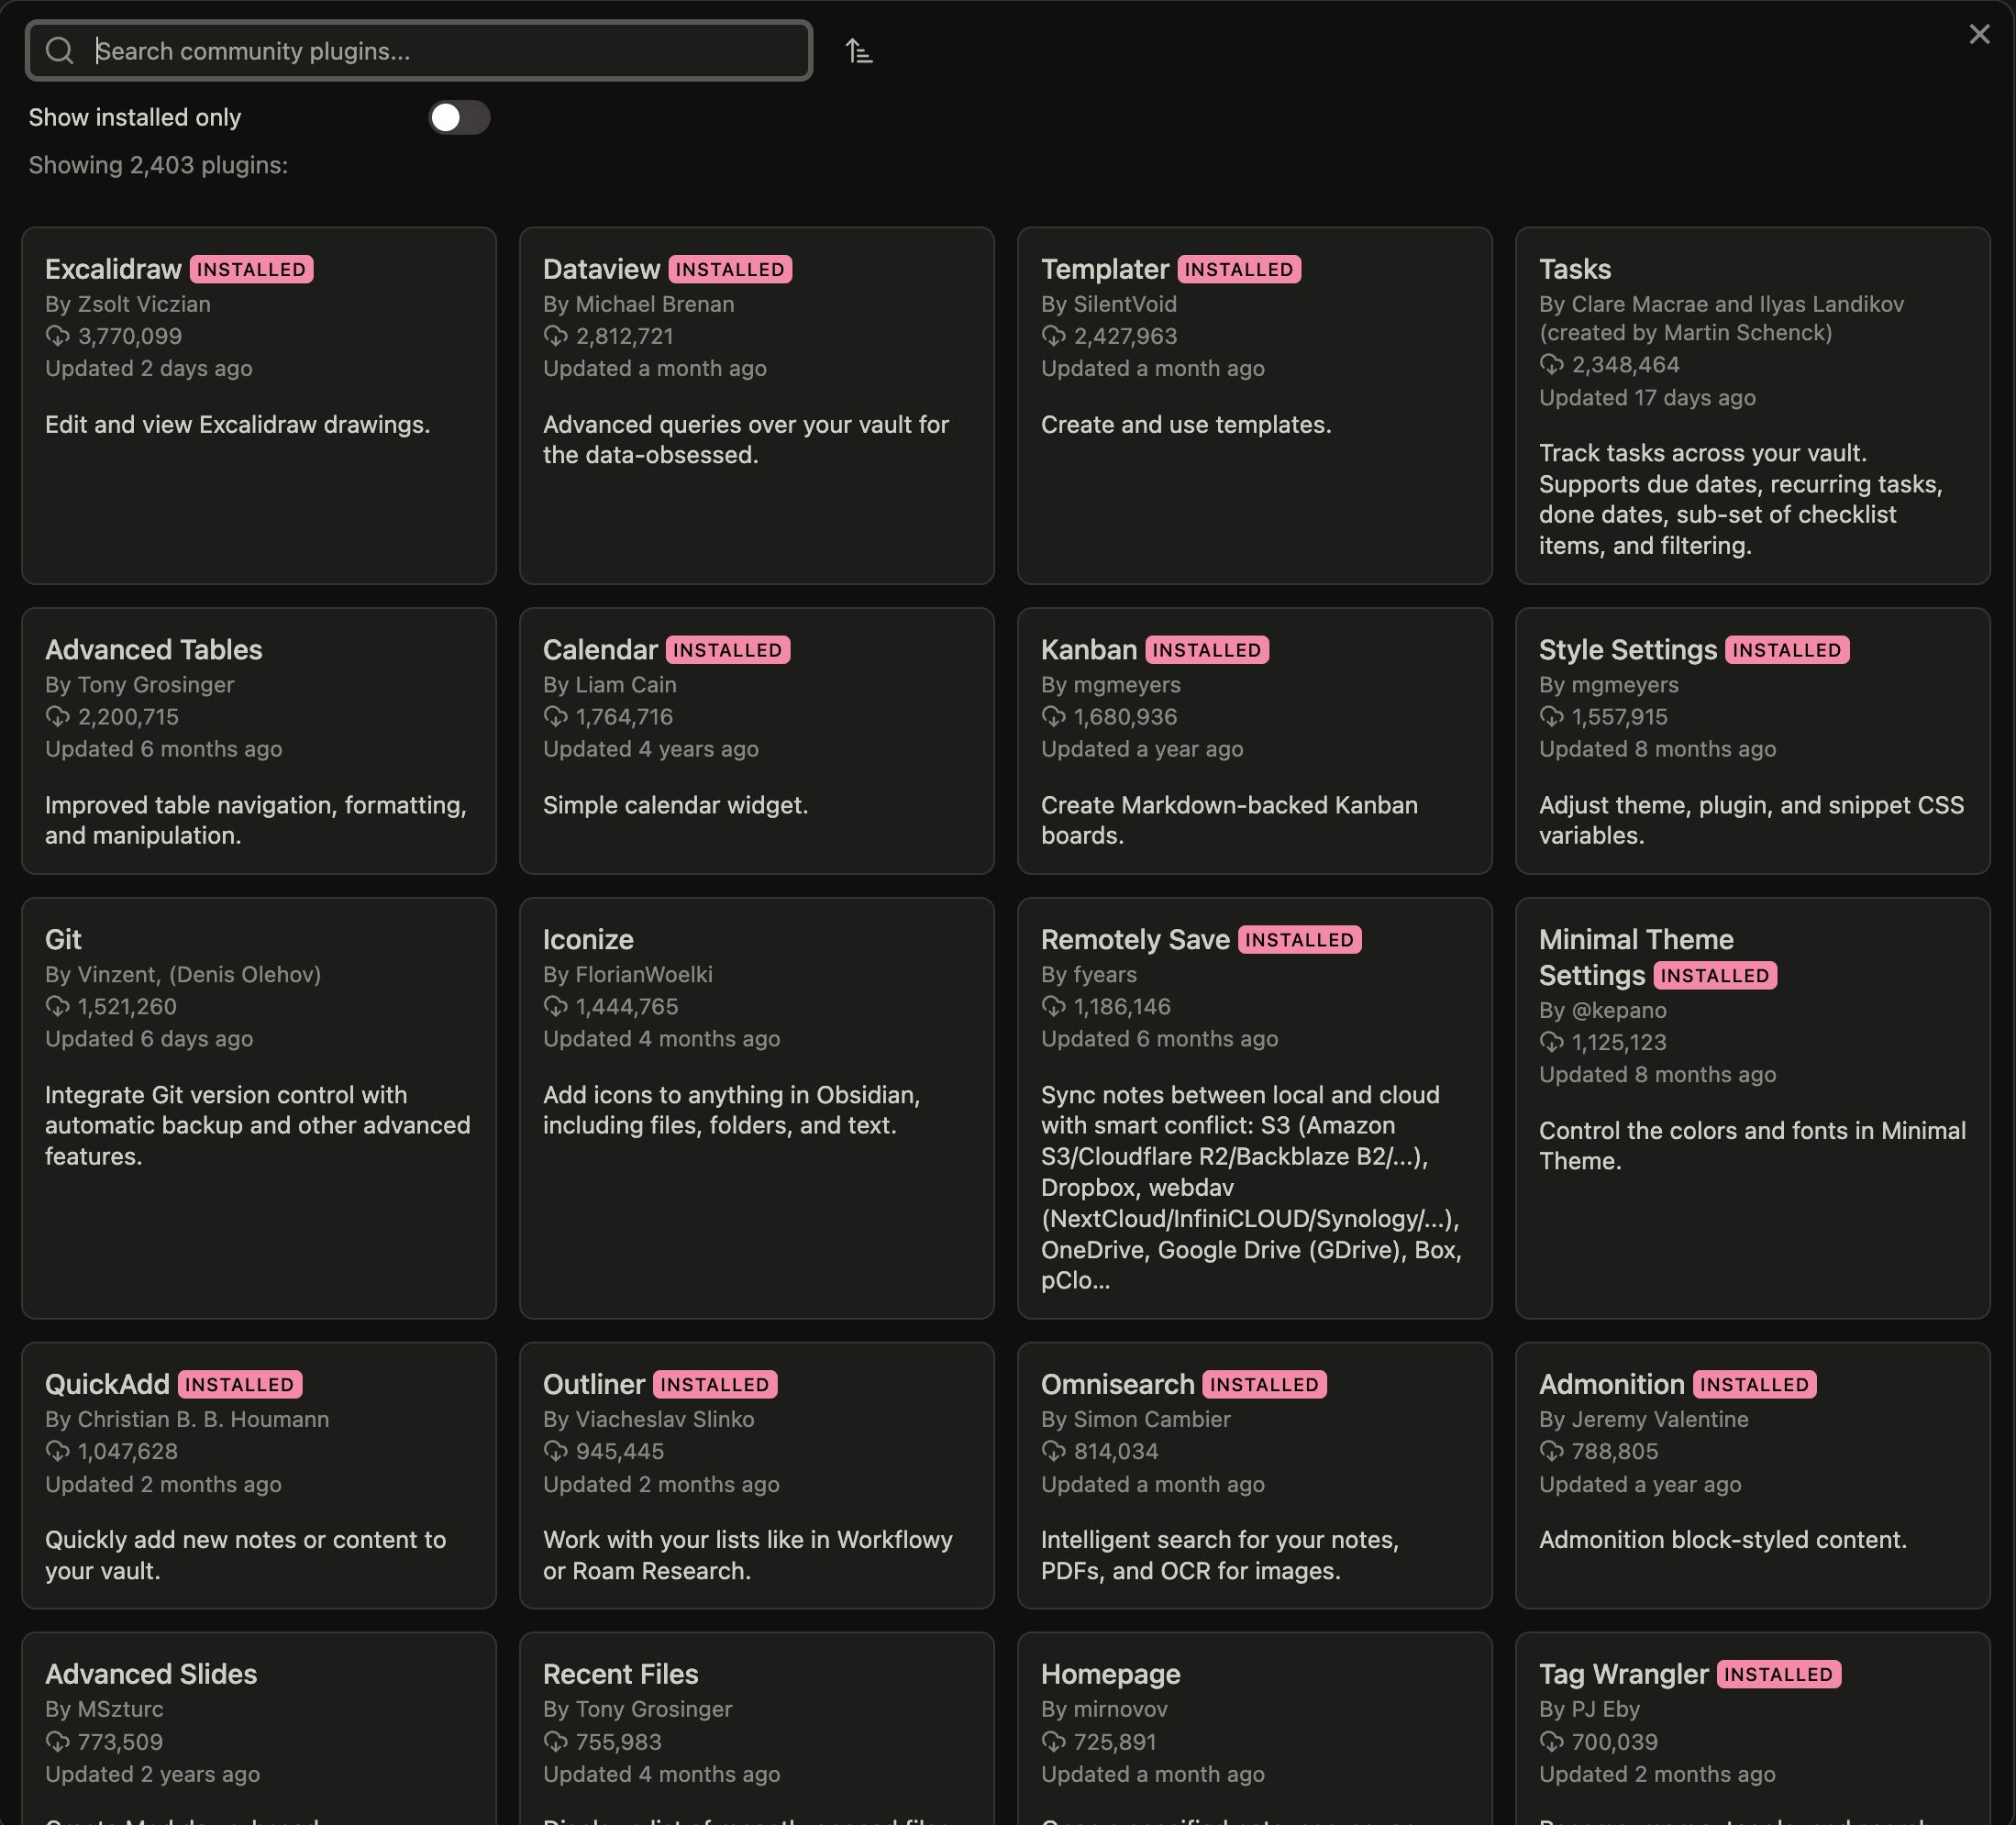Click the Calendar INSTALLED badge
2016x1825 pixels.
point(727,650)
